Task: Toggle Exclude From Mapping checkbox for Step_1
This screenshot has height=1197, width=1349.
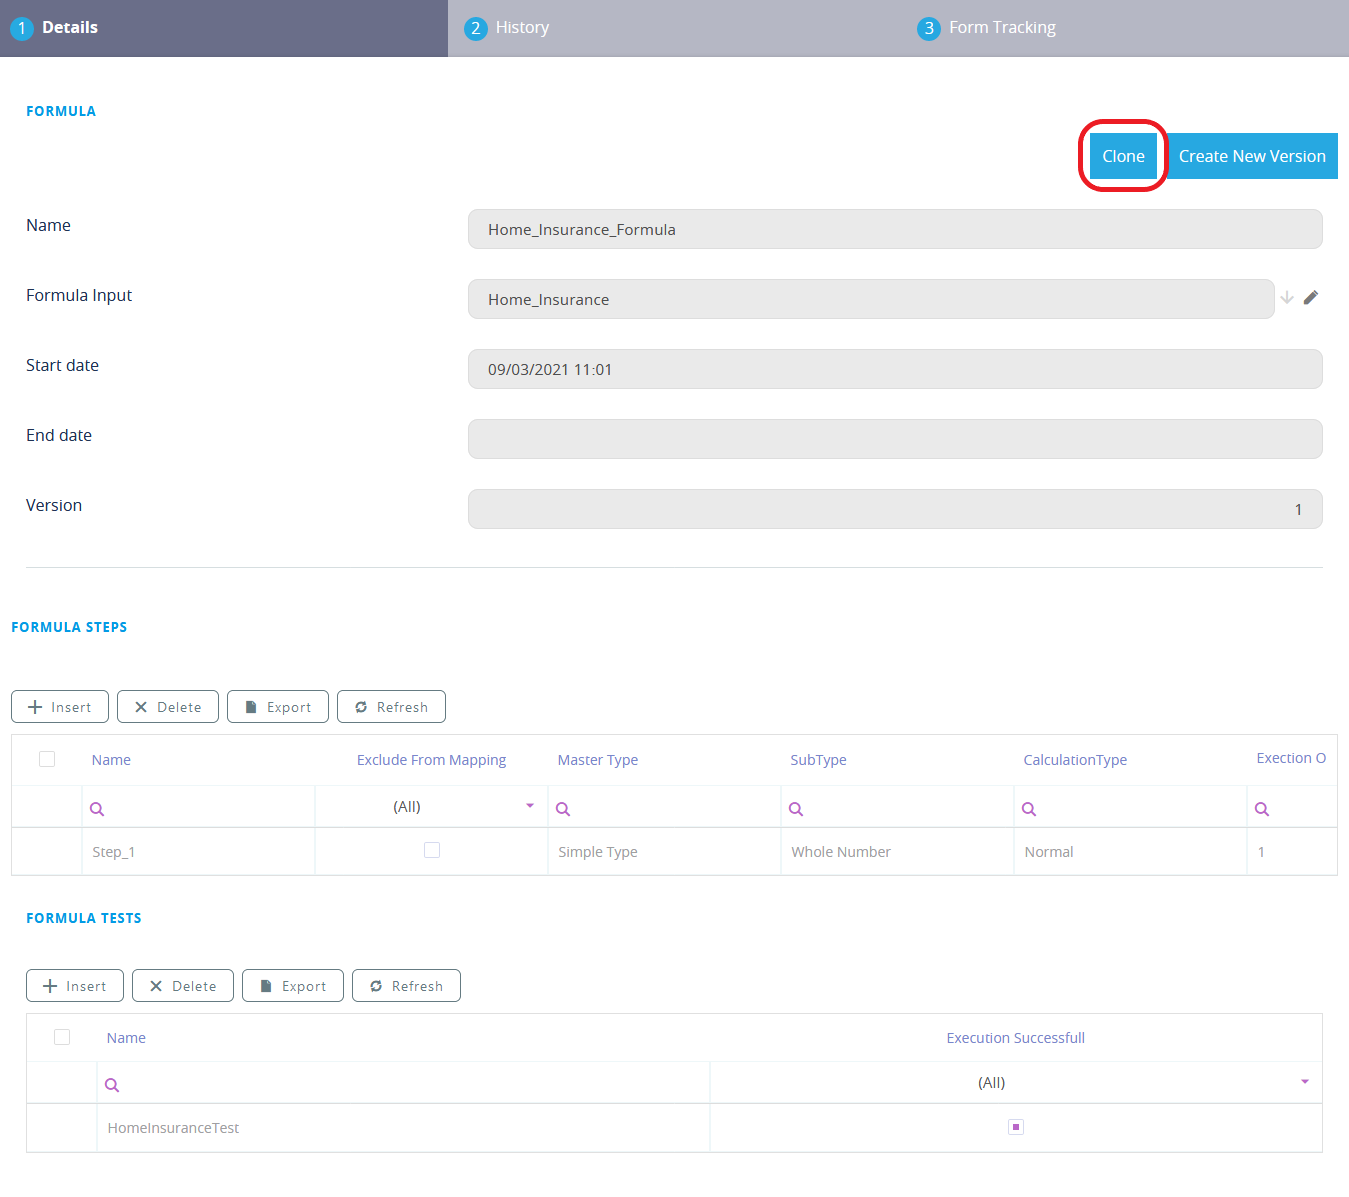Action: click(432, 850)
